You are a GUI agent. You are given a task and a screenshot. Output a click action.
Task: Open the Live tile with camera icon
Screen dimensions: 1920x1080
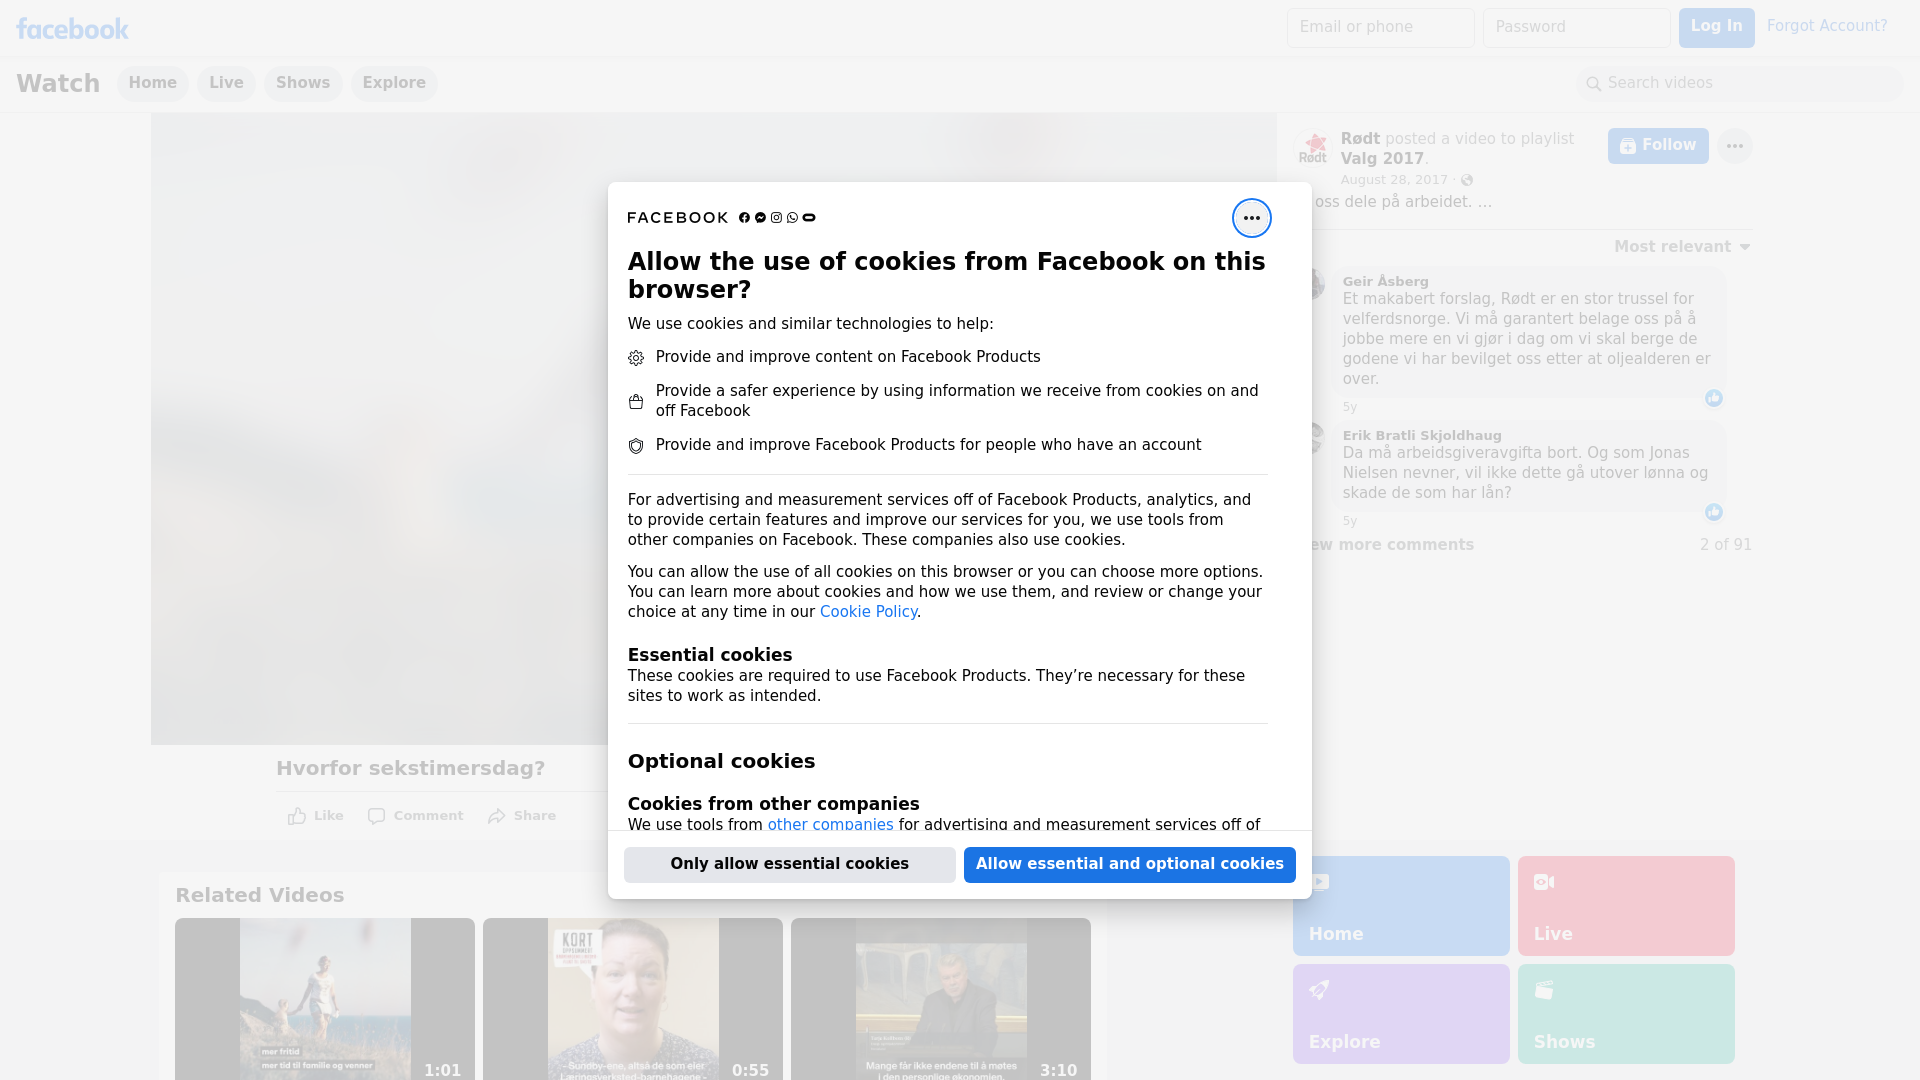1626,906
